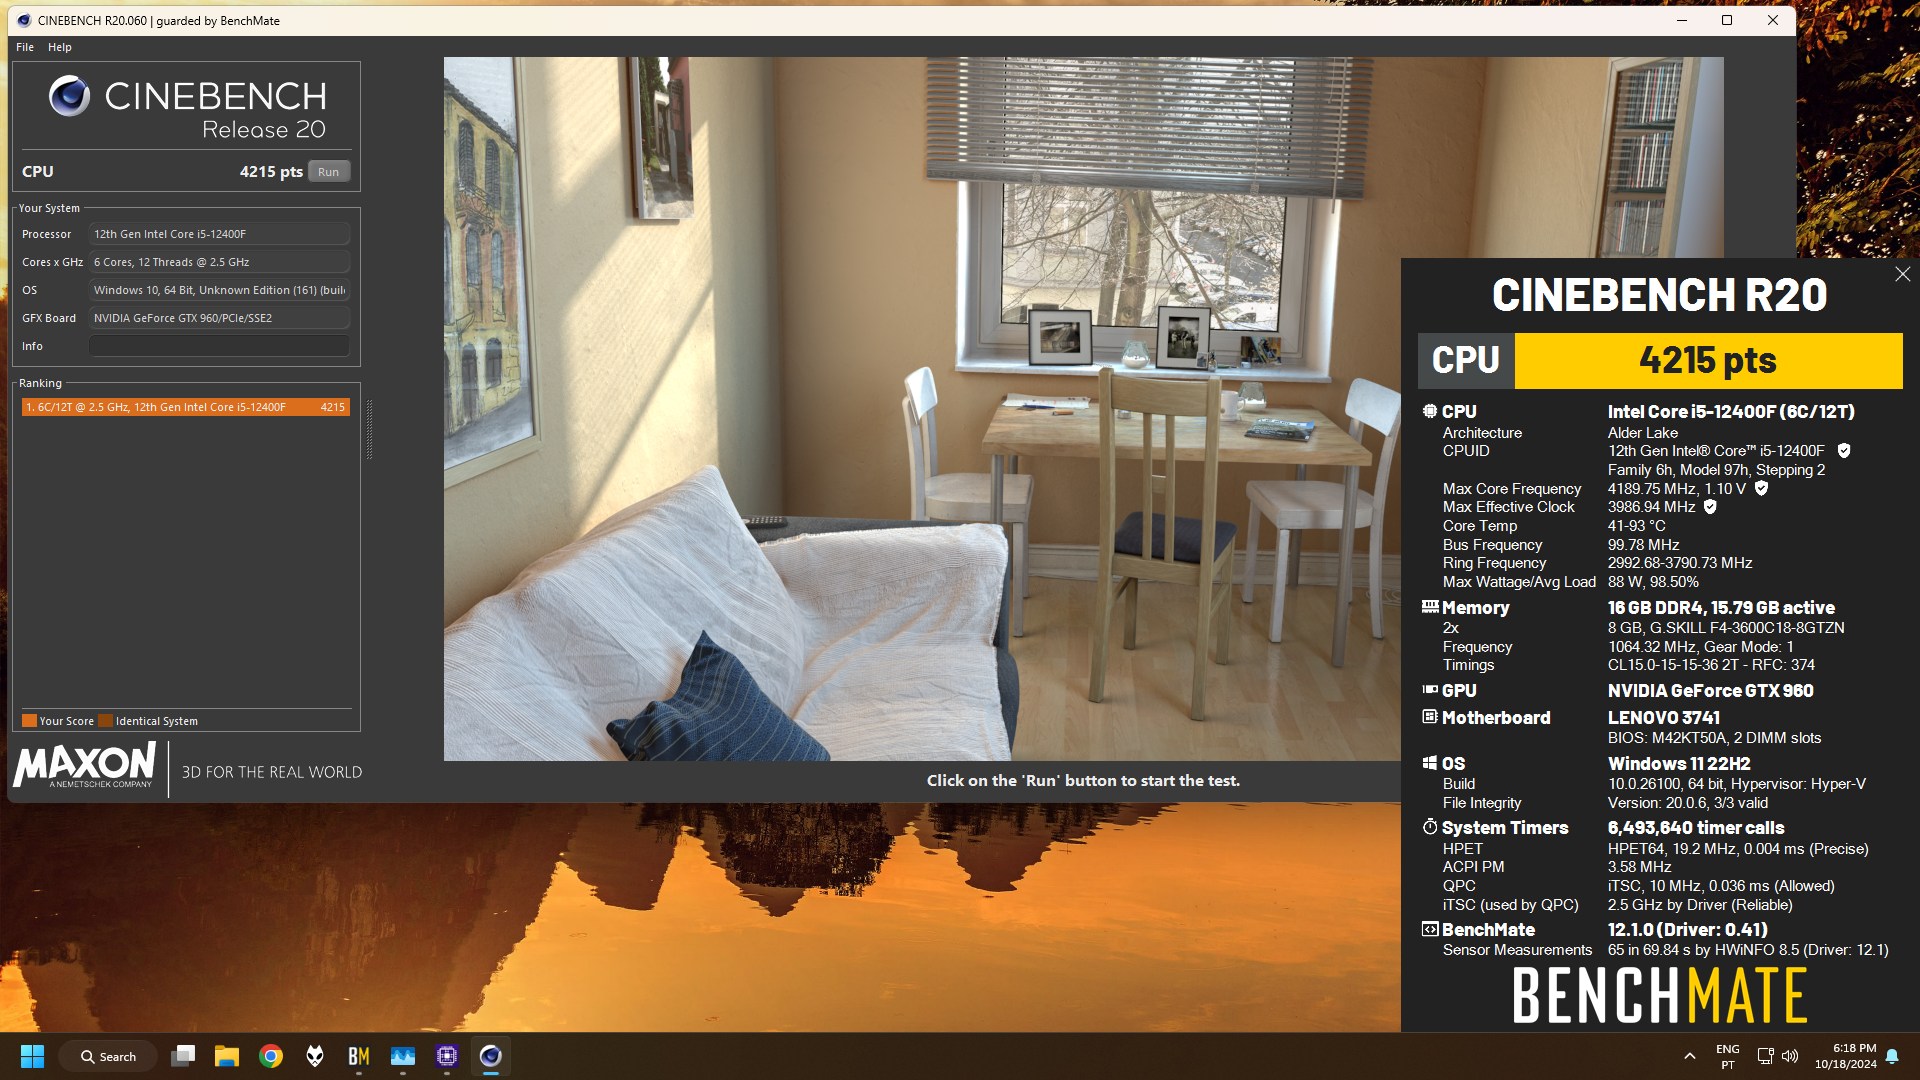This screenshot has width=1920, height=1080.
Task: Click the GPU icon in BenchMate panel
Action: (x=1430, y=690)
